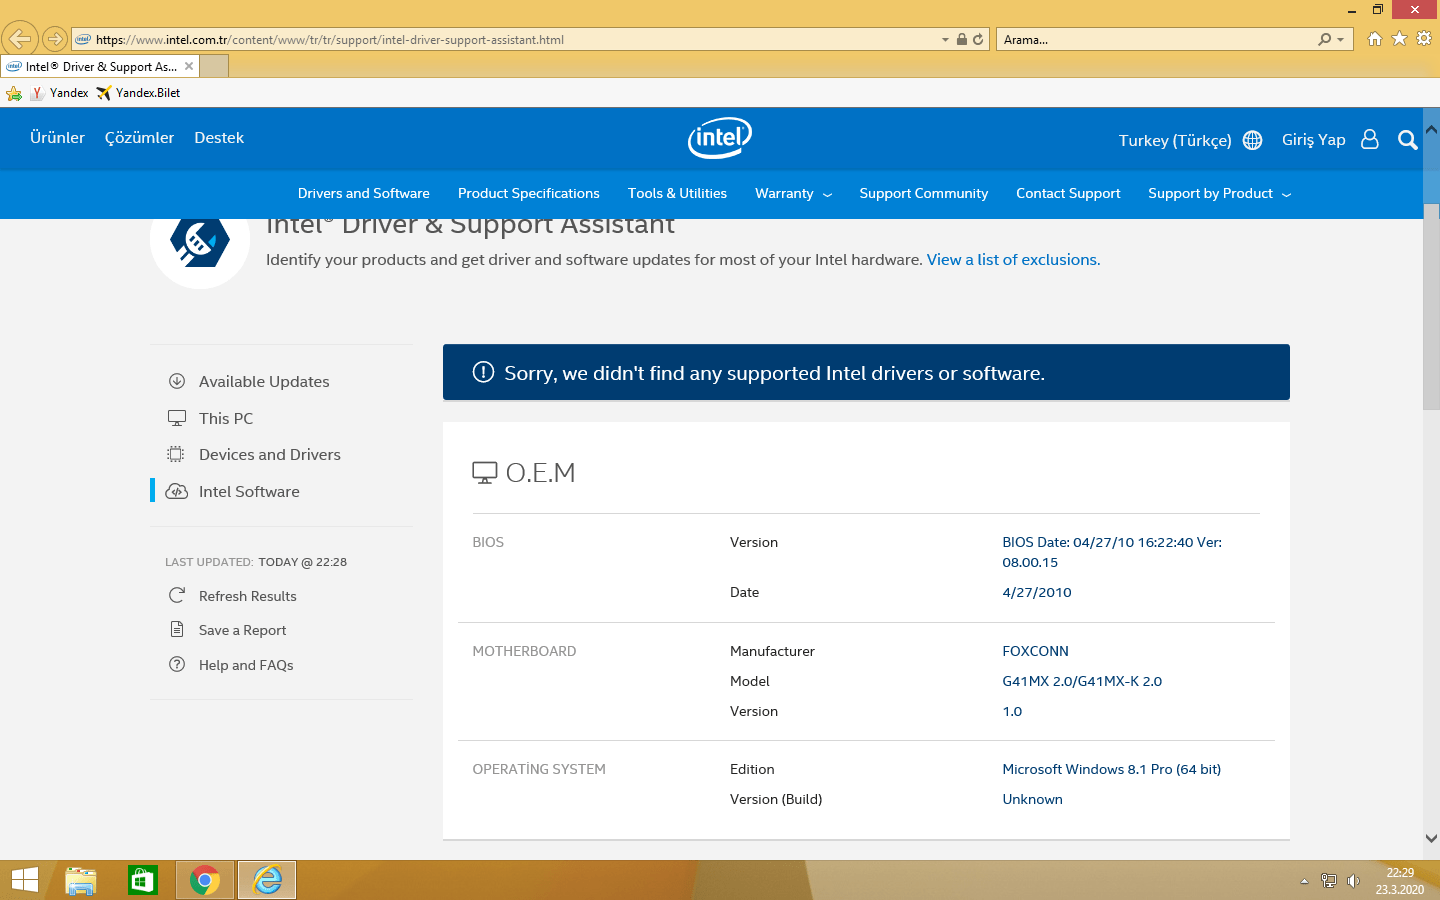
Task: Click Turkey (Türkçe) region selector
Action: 1175,141
